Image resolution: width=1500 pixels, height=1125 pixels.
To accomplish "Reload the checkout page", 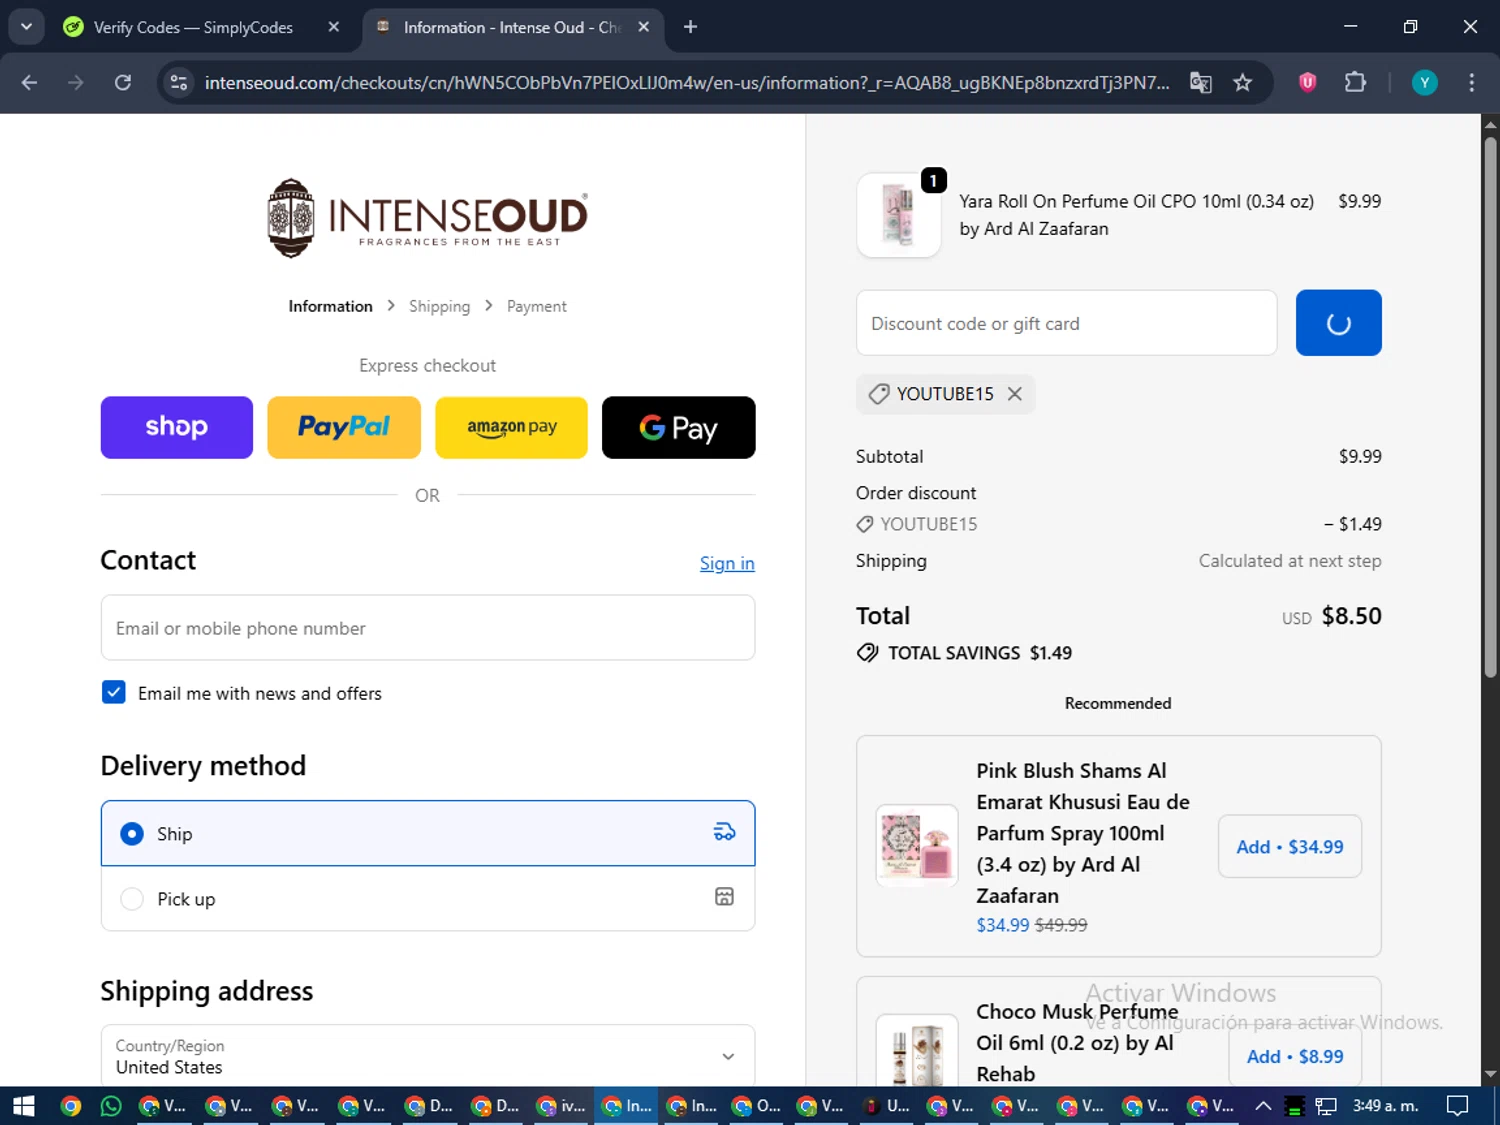I will pyautogui.click(x=122, y=83).
